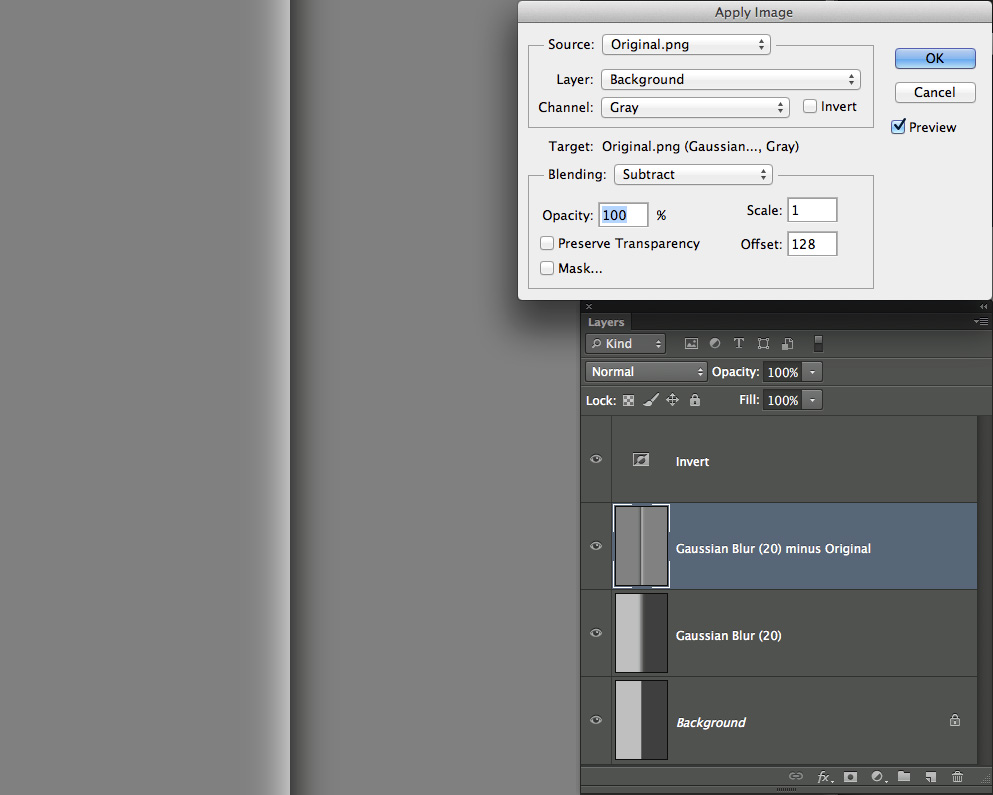Open the Normal blend mode dropdown

646,372
